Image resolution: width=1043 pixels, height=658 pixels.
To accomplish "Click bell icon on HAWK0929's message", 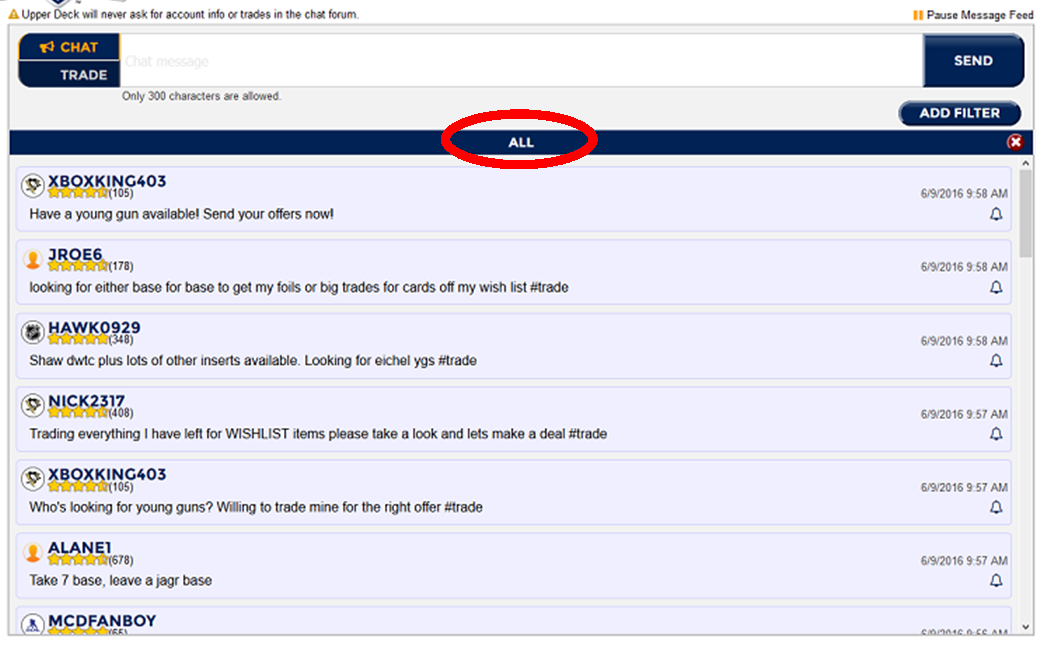I will click(x=995, y=361).
